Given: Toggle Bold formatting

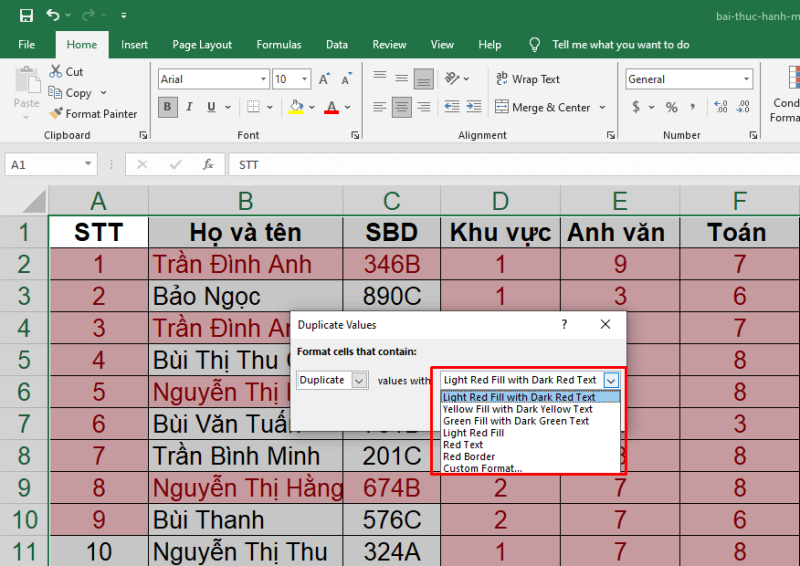Looking at the screenshot, I should [x=168, y=107].
